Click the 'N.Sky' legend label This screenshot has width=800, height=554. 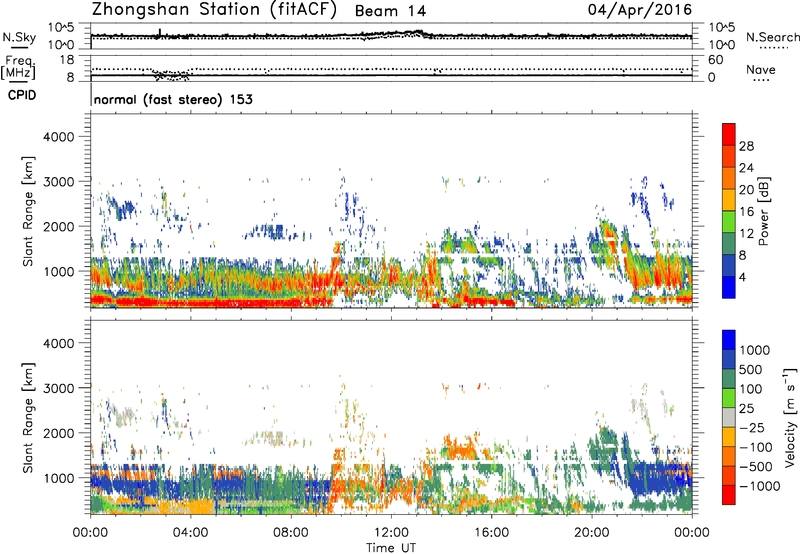point(19,37)
